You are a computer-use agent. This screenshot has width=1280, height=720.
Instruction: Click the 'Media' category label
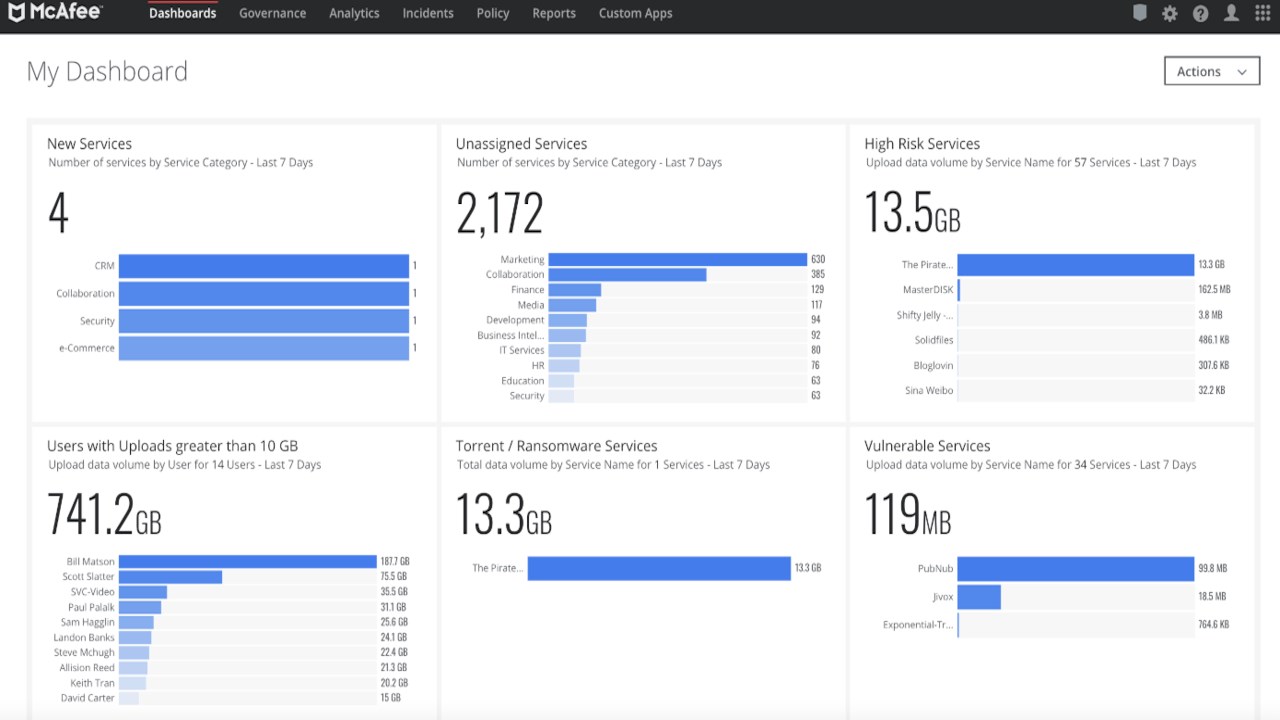pyautogui.click(x=531, y=305)
